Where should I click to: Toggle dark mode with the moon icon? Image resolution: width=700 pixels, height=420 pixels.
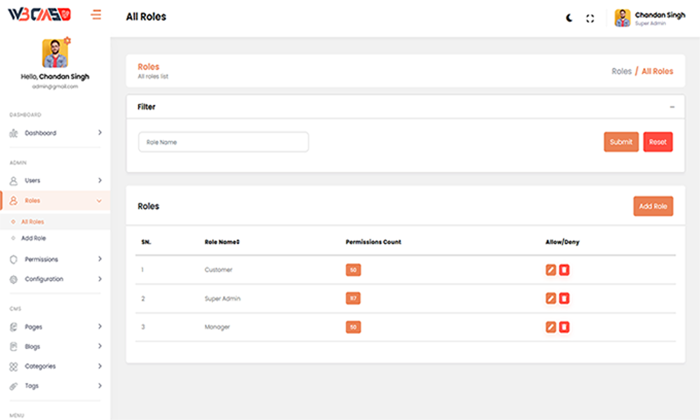tap(570, 18)
